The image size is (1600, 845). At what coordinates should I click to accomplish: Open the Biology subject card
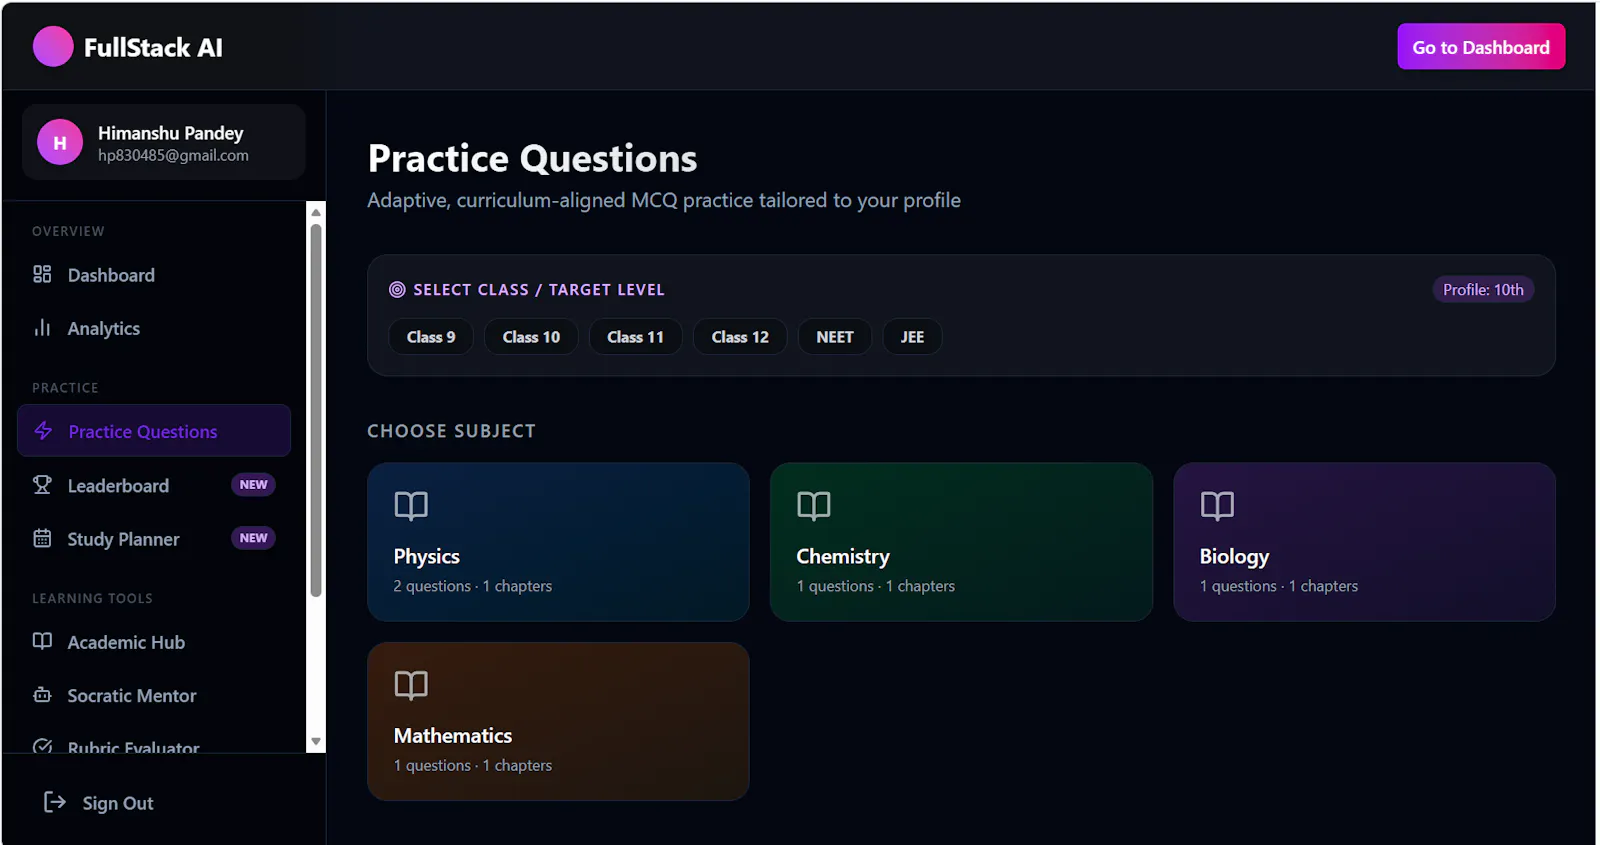pyautogui.click(x=1364, y=542)
